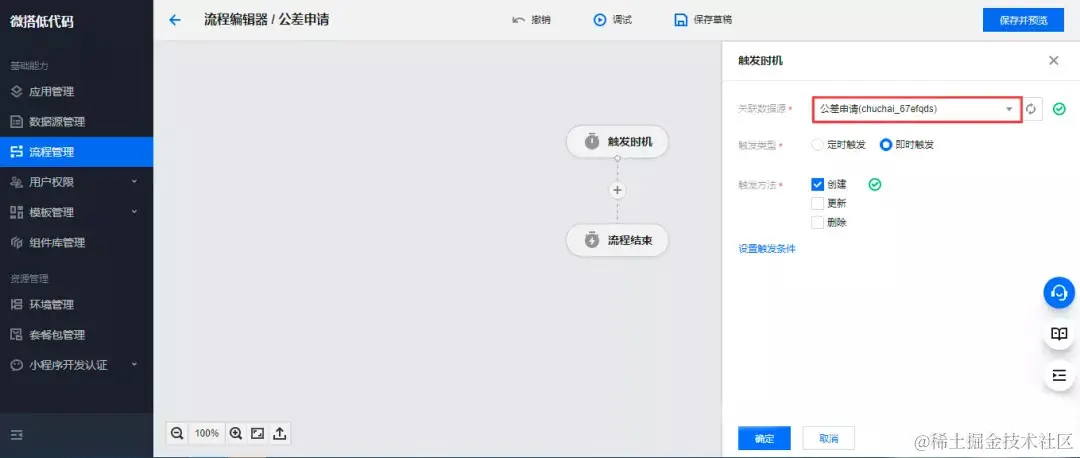The image size is (1080, 458).
Task: Click the 保存并预览 button
Action: (1024, 20)
